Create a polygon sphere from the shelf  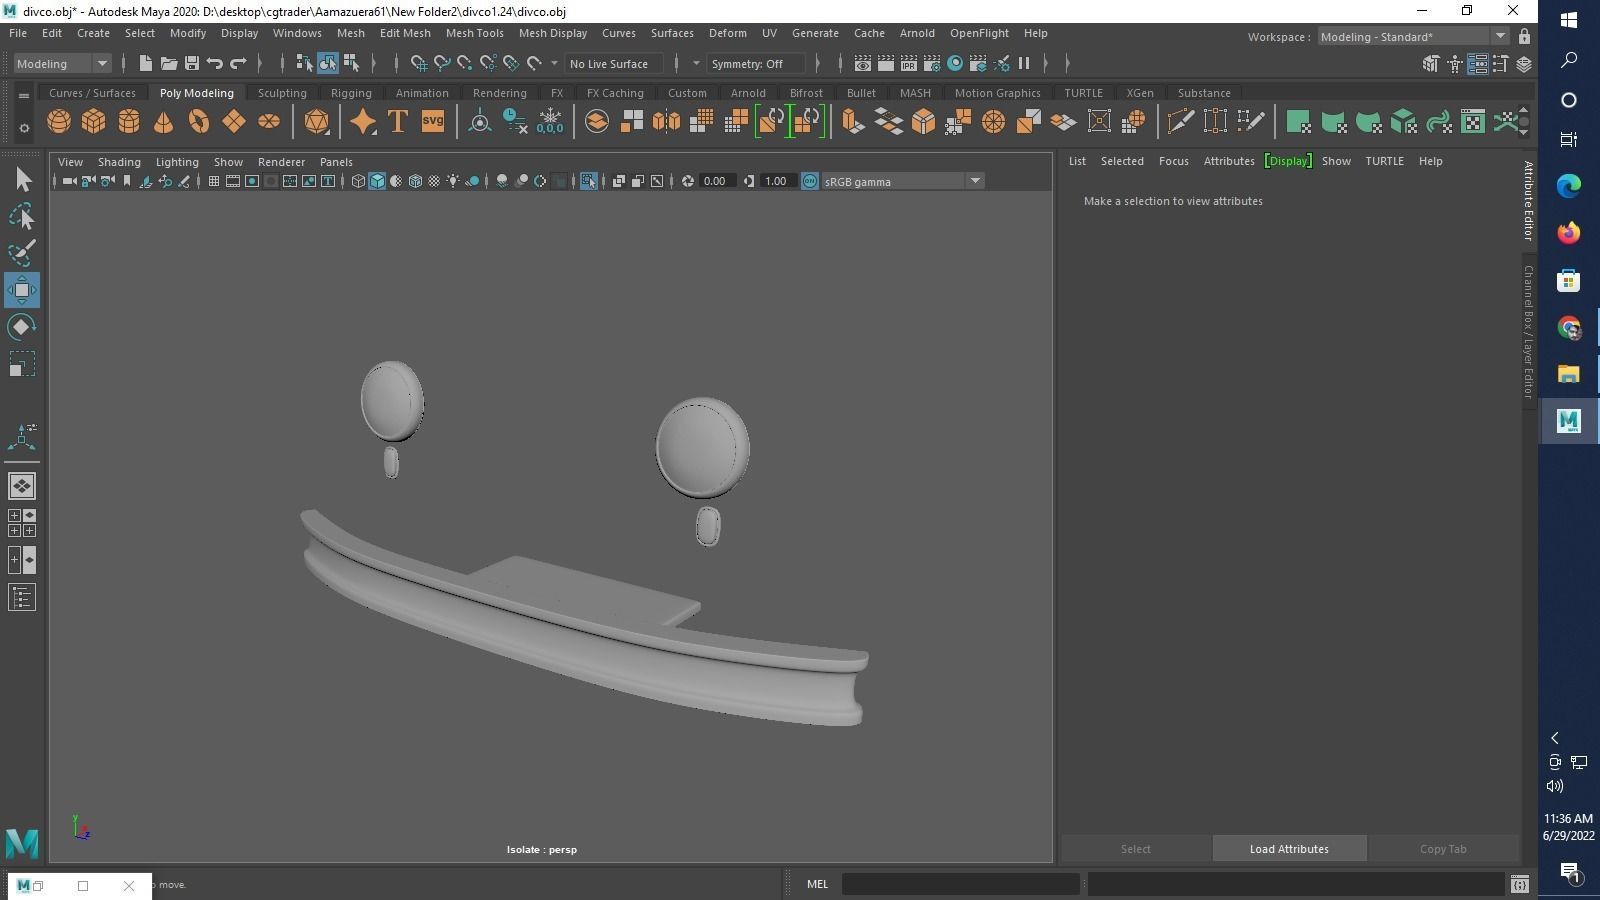point(59,122)
